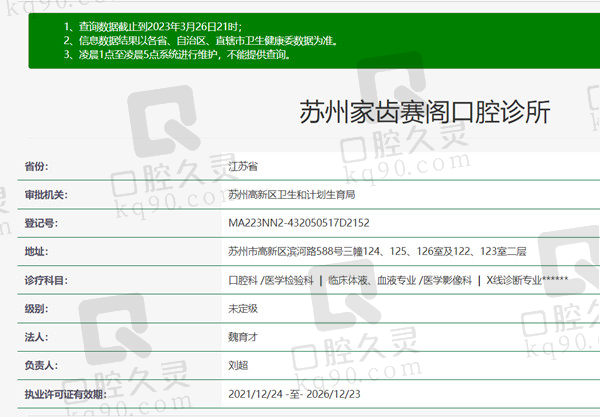
Task: Select the validity dates 2021/12/24 -至- 2026/12/23
Action: 294,394
